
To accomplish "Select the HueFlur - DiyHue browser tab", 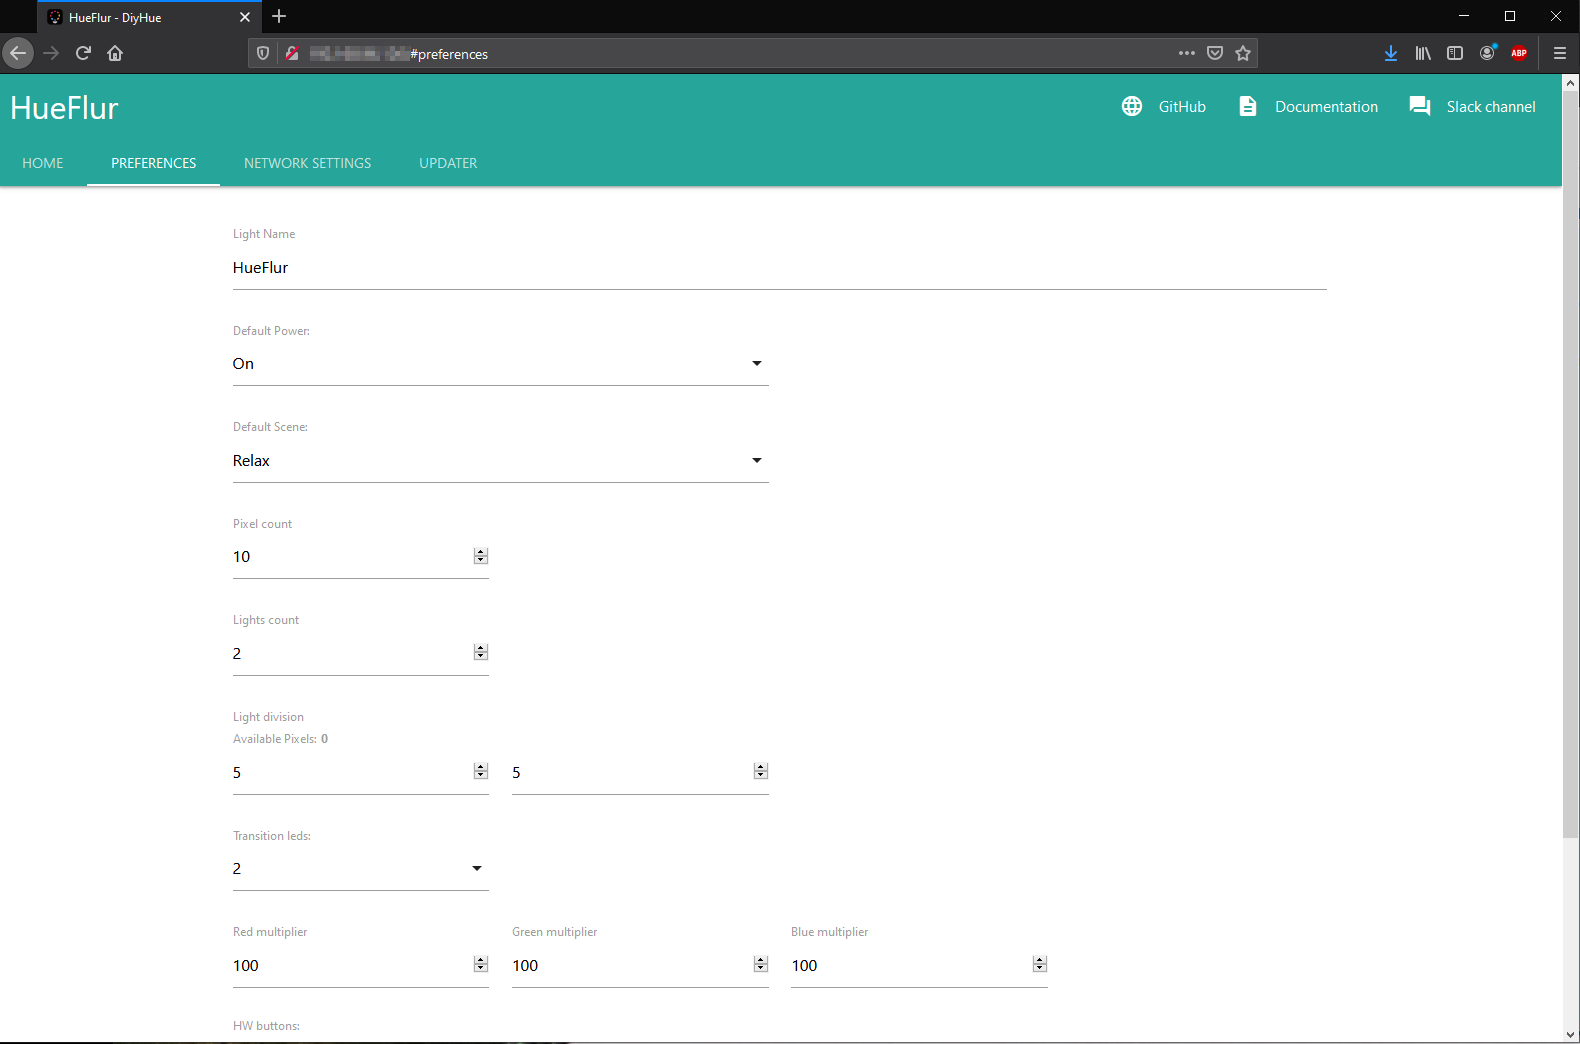I will [148, 17].
